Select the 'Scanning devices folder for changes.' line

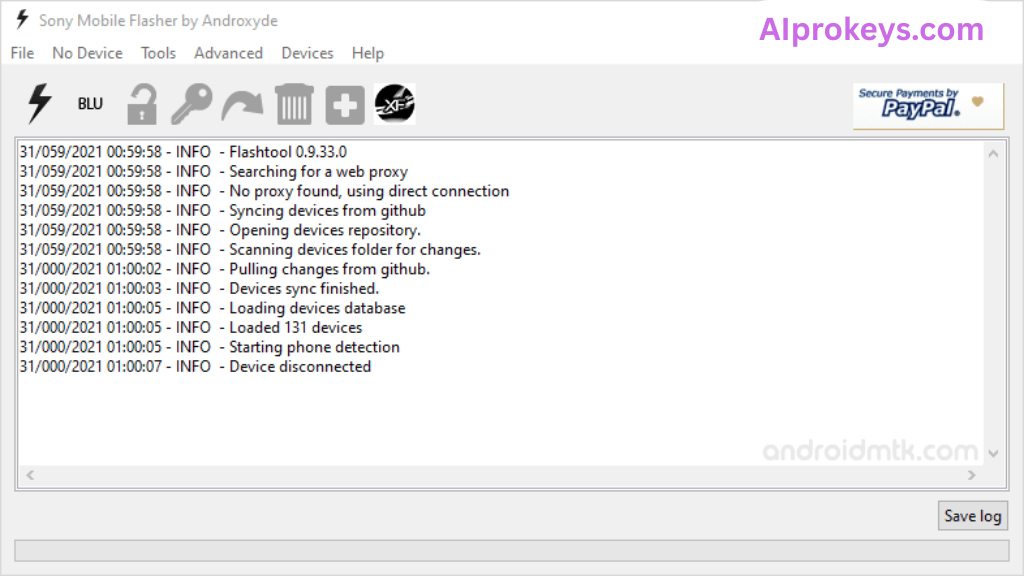click(250, 249)
